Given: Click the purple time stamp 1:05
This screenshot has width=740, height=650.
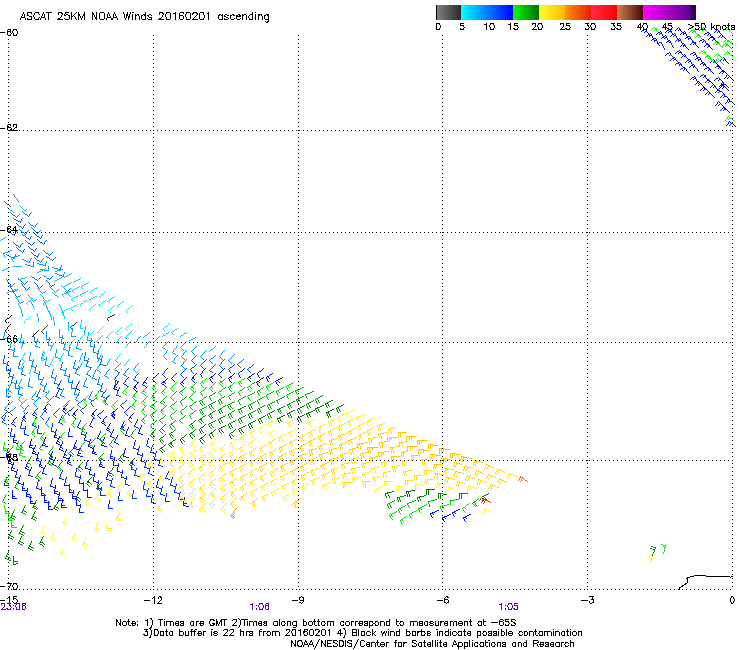Looking at the screenshot, I should 508,607.
